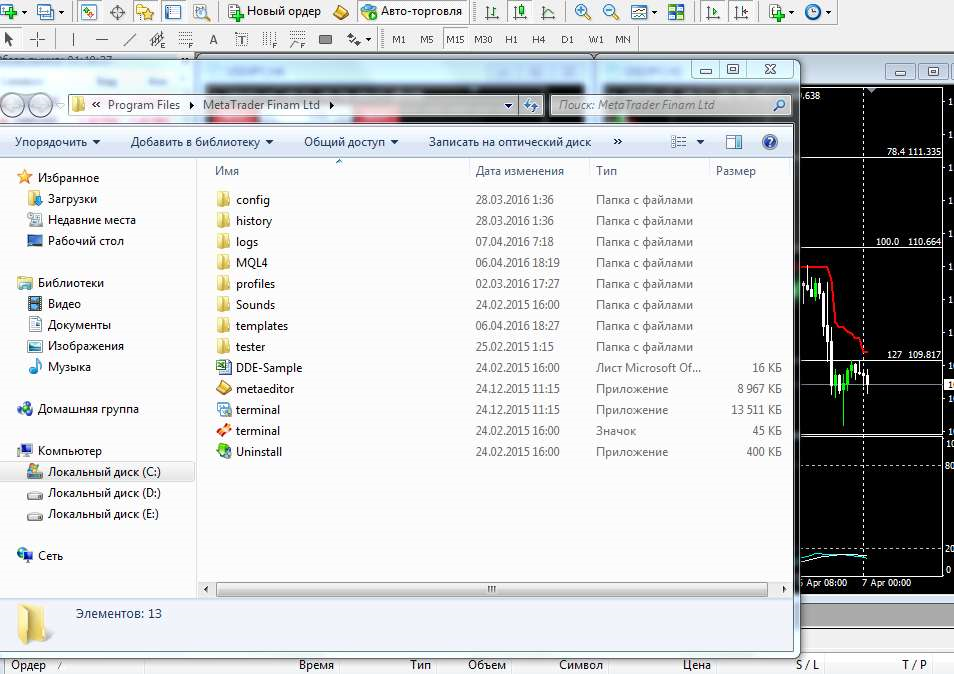Select the crosshair tool
954x674 pixels.
coord(37,40)
